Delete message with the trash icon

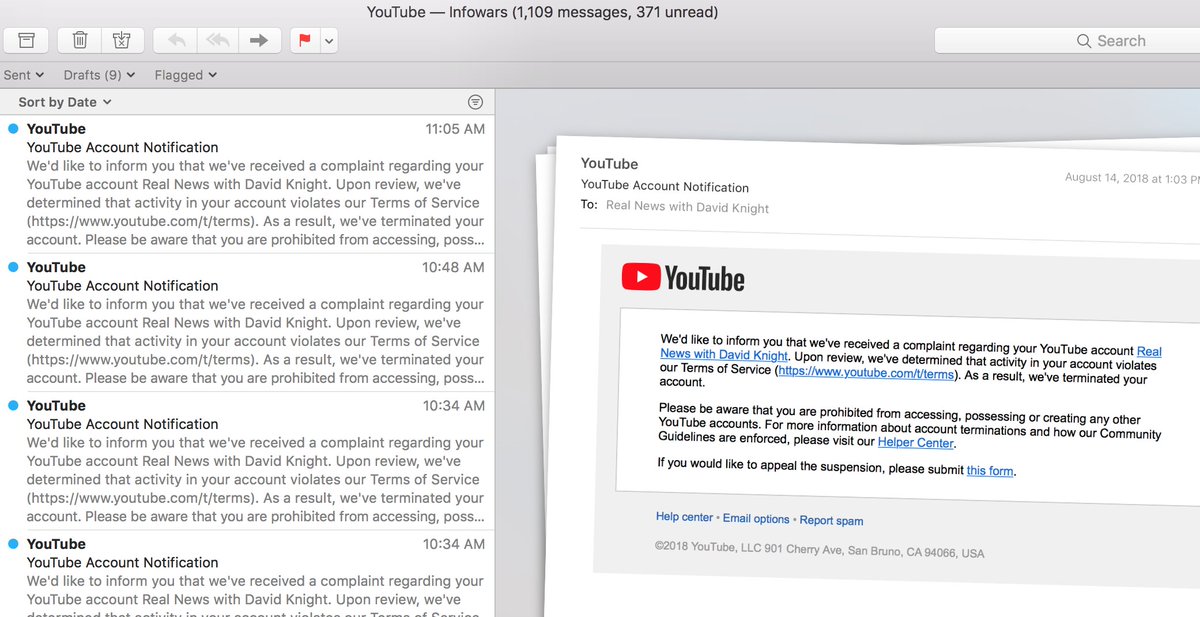(80, 40)
